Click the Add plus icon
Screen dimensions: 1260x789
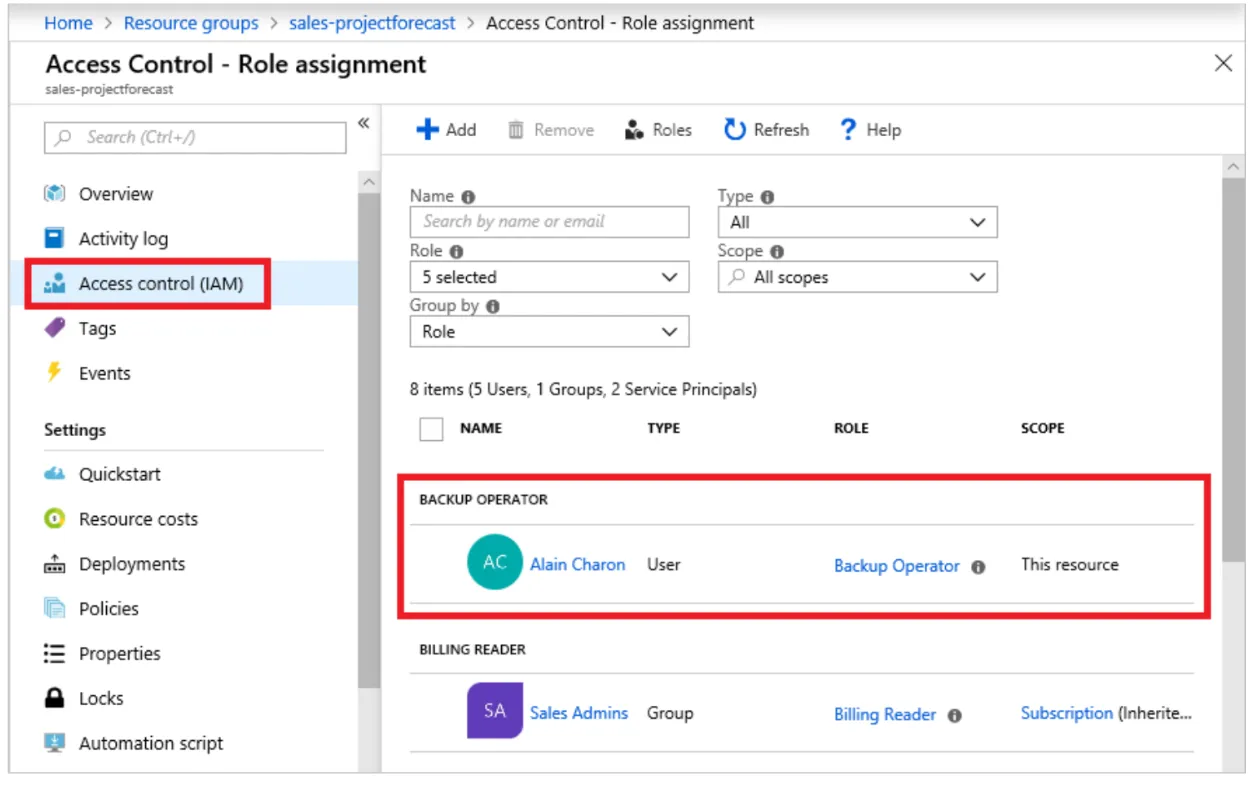[x=428, y=130]
